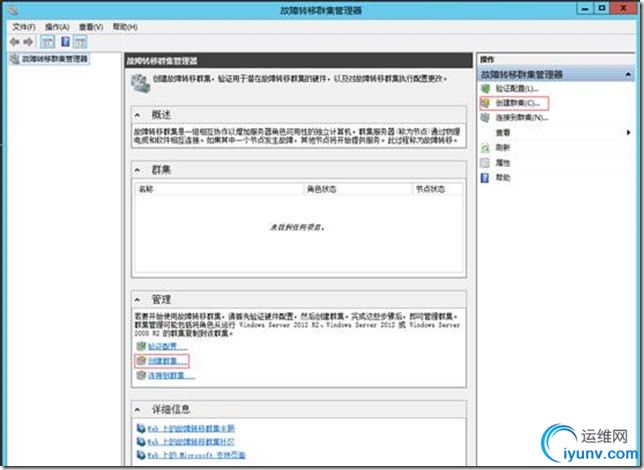The image size is (644, 470).
Task: Open the 帮助(H) menu
Action: click(x=125, y=27)
